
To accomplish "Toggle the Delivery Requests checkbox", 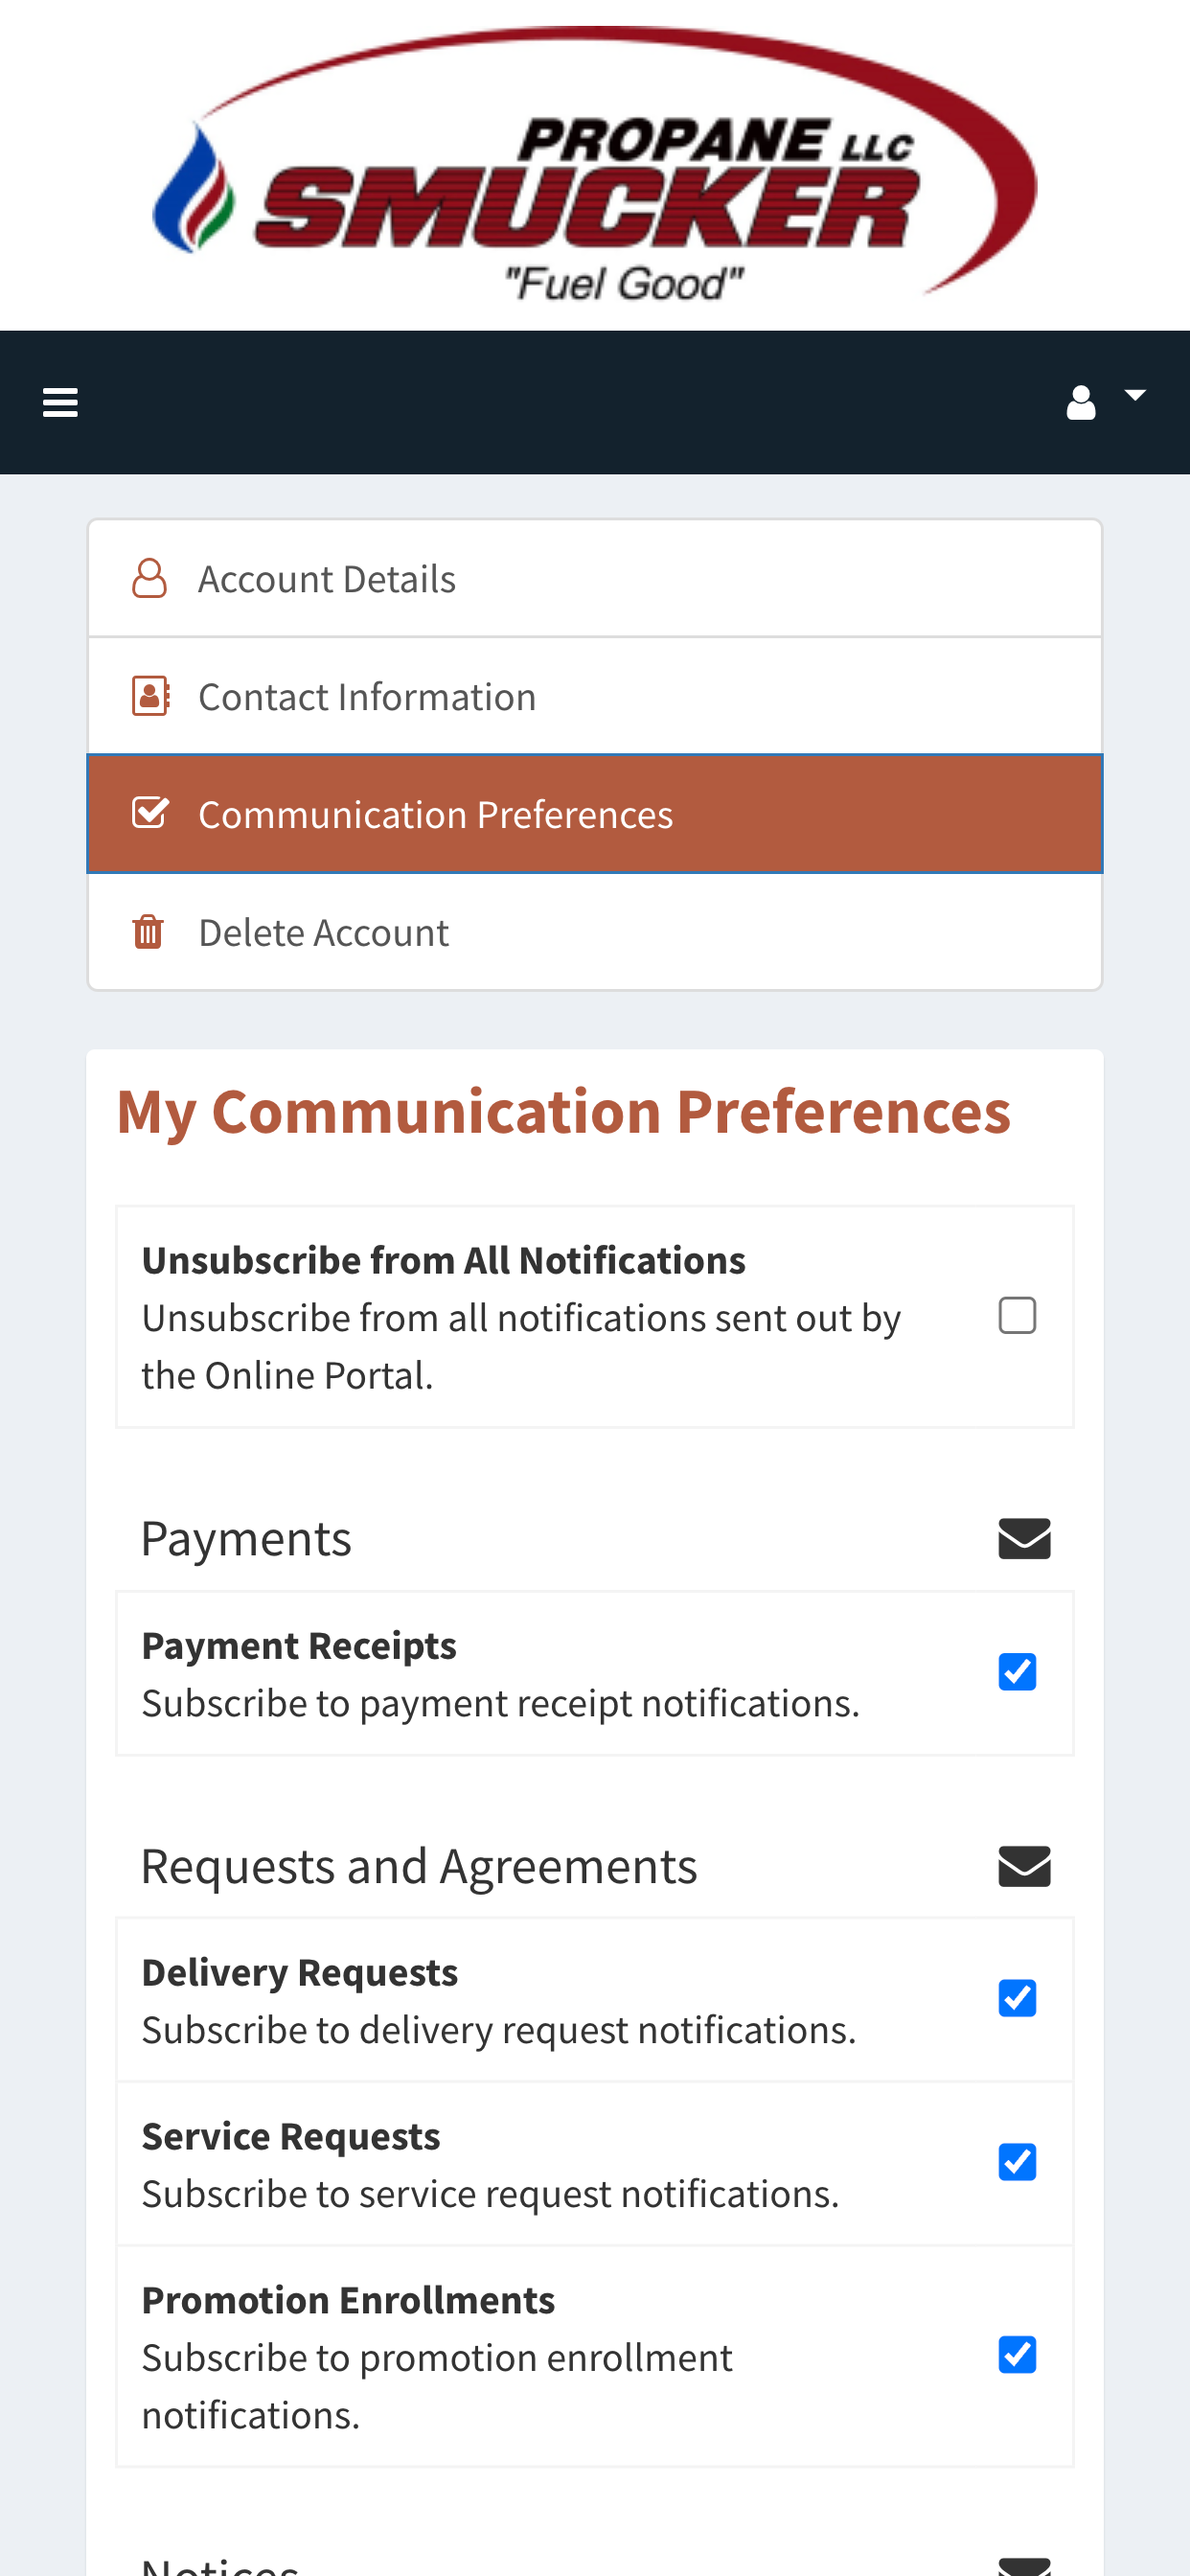I will pyautogui.click(x=1017, y=1999).
